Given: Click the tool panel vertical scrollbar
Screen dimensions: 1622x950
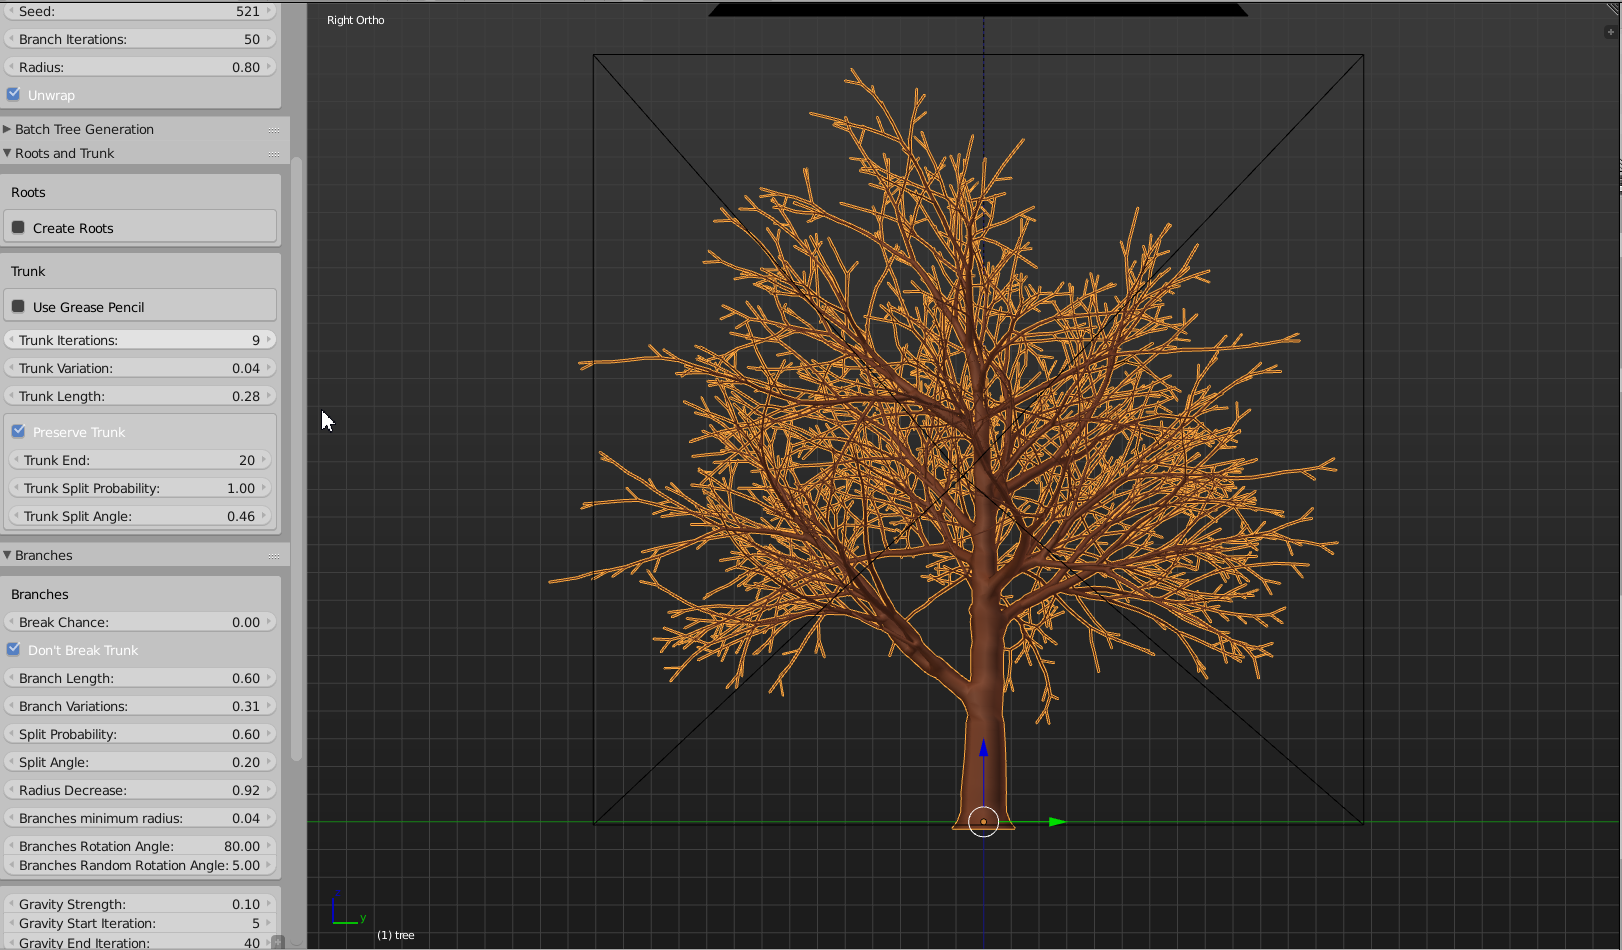Looking at the screenshot, I should click(296, 458).
